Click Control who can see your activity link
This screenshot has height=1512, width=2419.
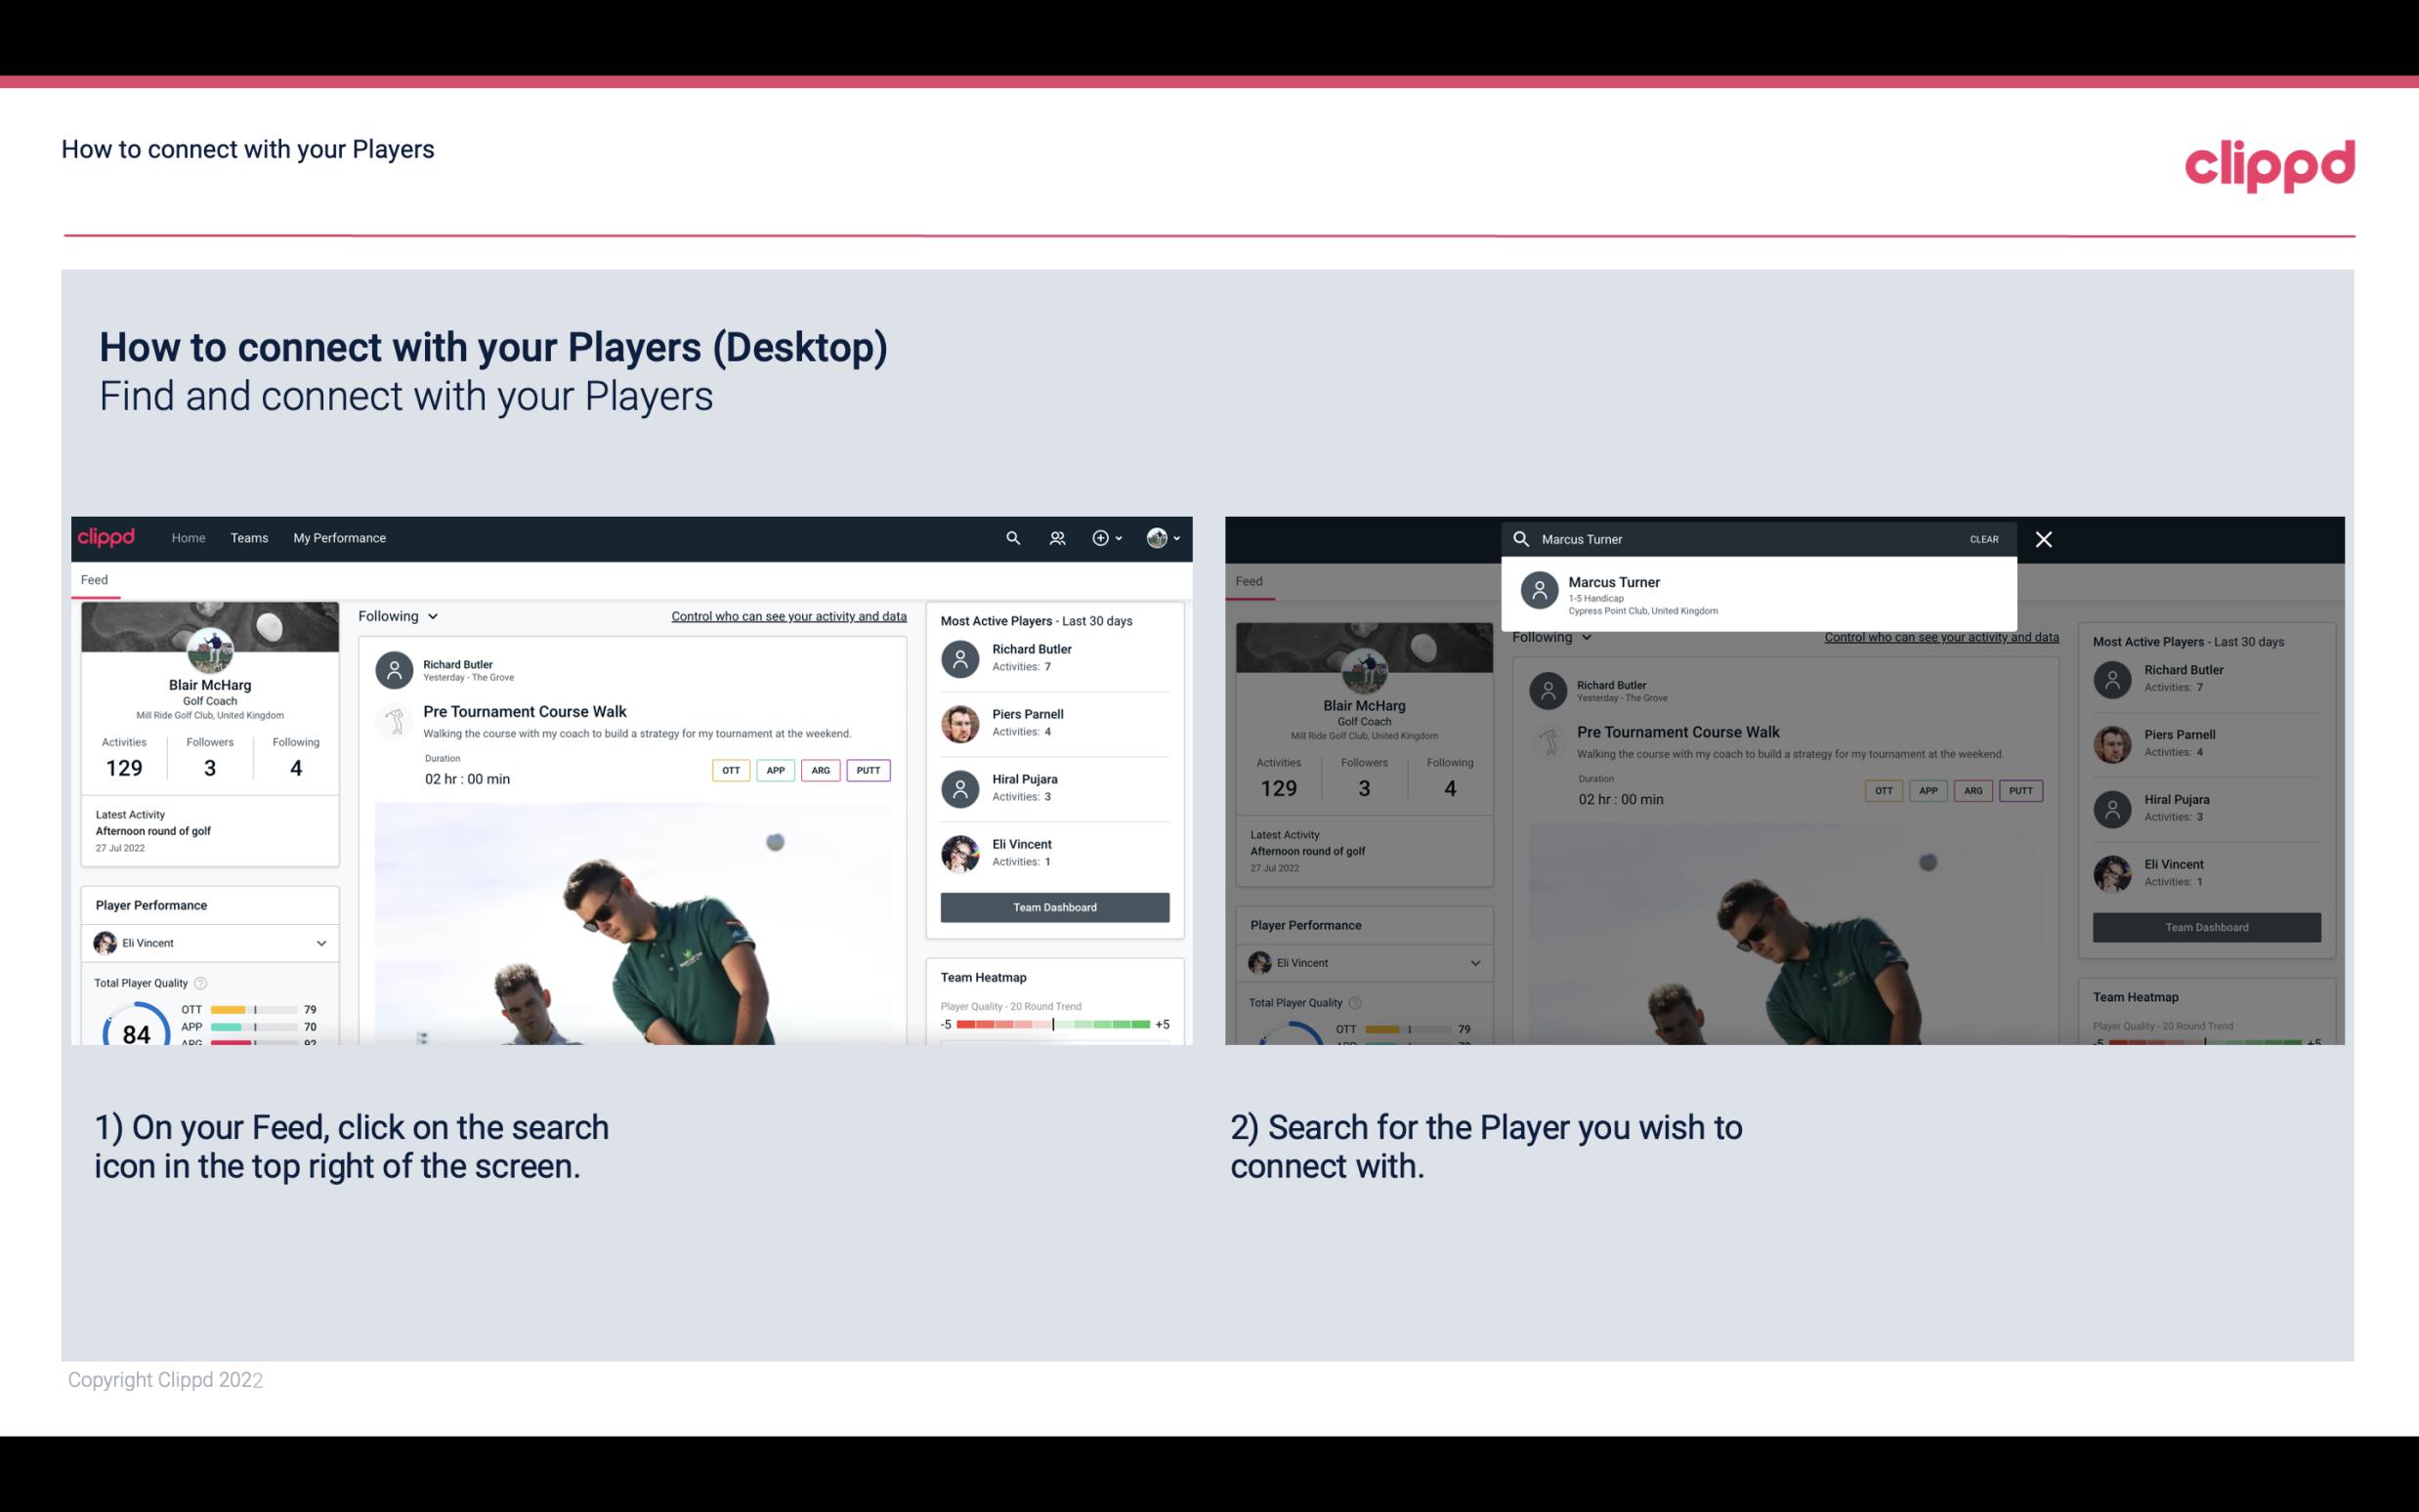(x=787, y=615)
